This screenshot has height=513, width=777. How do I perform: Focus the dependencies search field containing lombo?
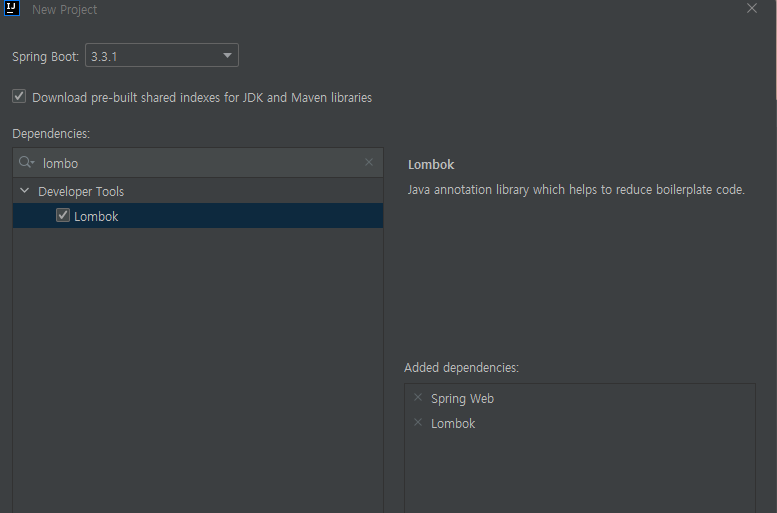click(x=198, y=163)
